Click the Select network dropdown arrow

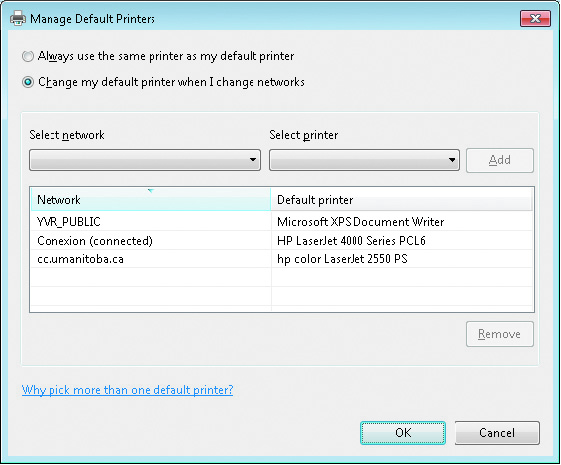click(253, 160)
